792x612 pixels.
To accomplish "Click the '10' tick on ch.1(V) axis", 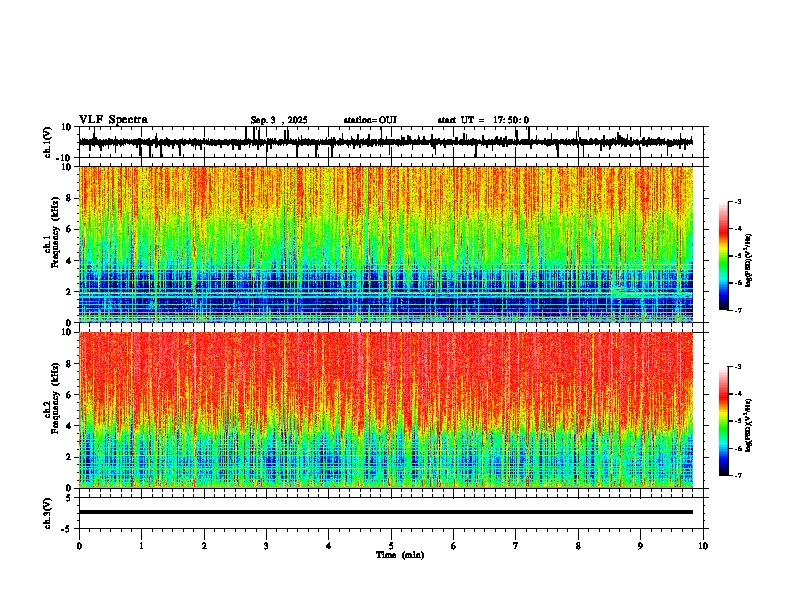I will 68,127.
